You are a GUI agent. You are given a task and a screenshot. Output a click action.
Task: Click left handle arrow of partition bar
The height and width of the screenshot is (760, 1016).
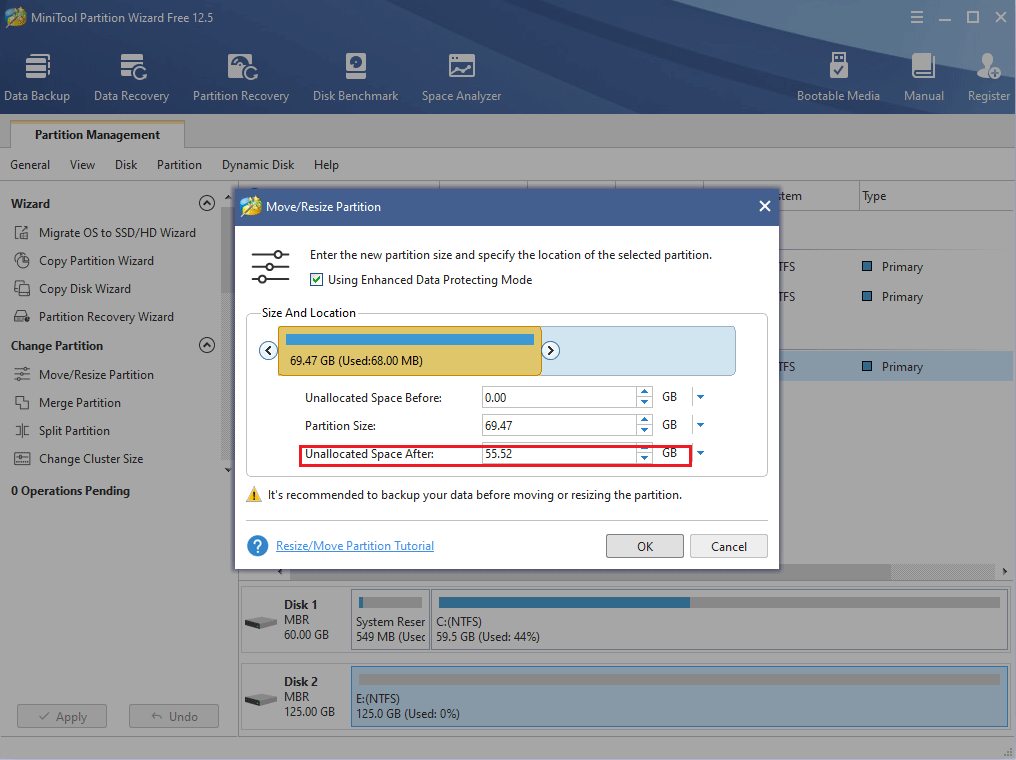268,351
